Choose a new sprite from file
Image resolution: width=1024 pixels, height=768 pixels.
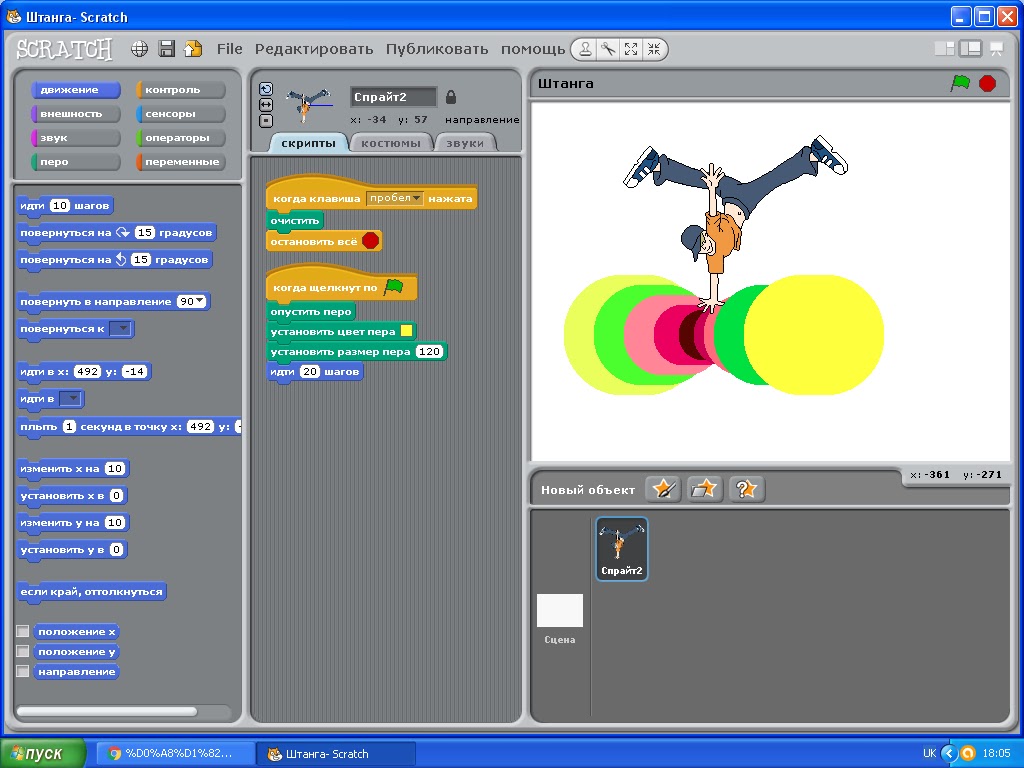(x=705, y=488)
